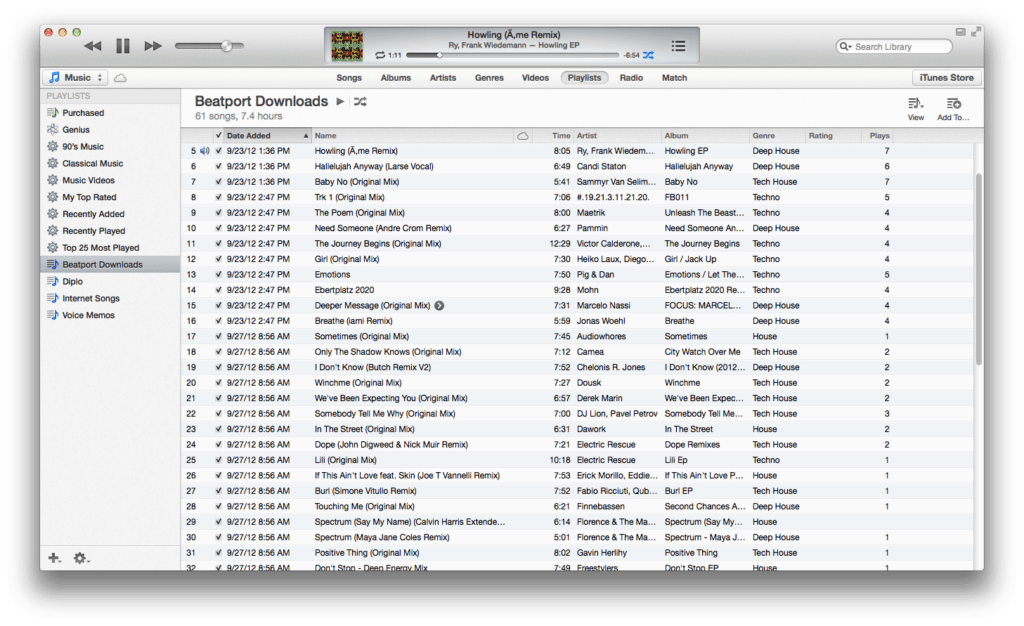Switch to mini player icon
The width and height of the screenshot is (1024, 626).
960,31
